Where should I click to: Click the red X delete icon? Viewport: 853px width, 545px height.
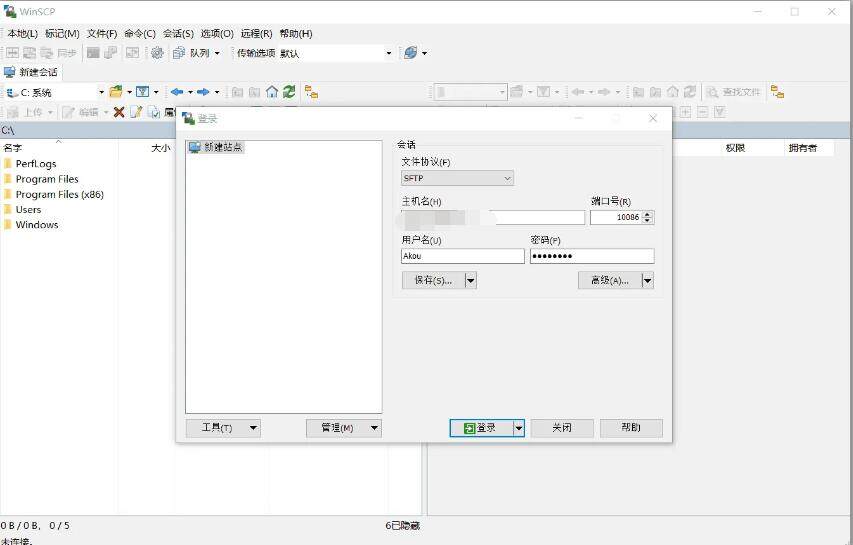tap(119, 112)
